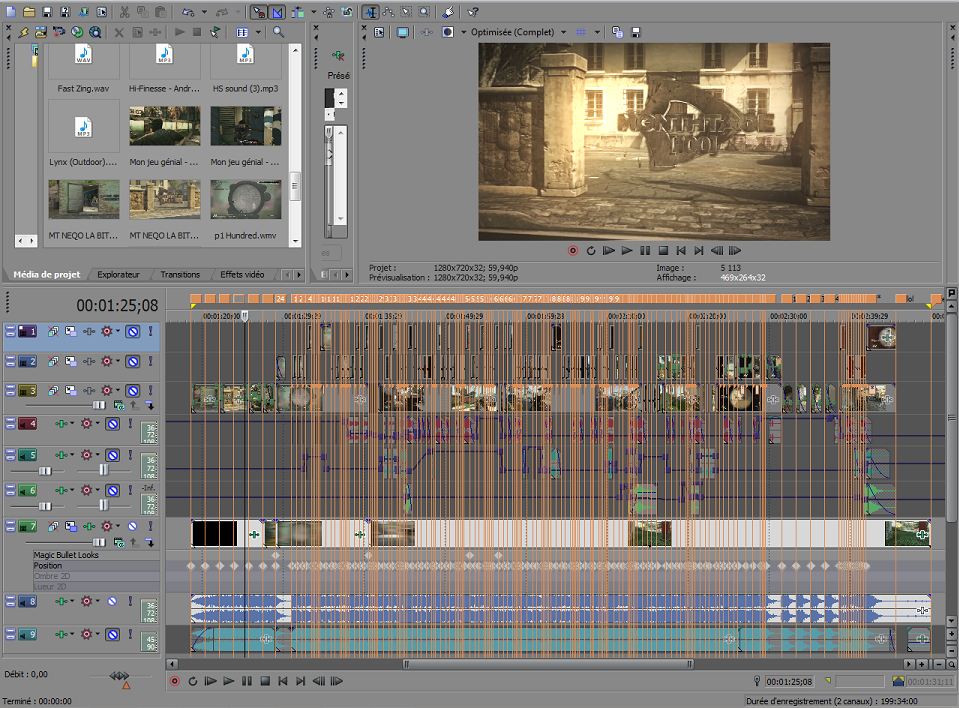The height and width of the screenshot is (708, 959).
Task: Toggle mute on audio track 8
Action: 112,601
